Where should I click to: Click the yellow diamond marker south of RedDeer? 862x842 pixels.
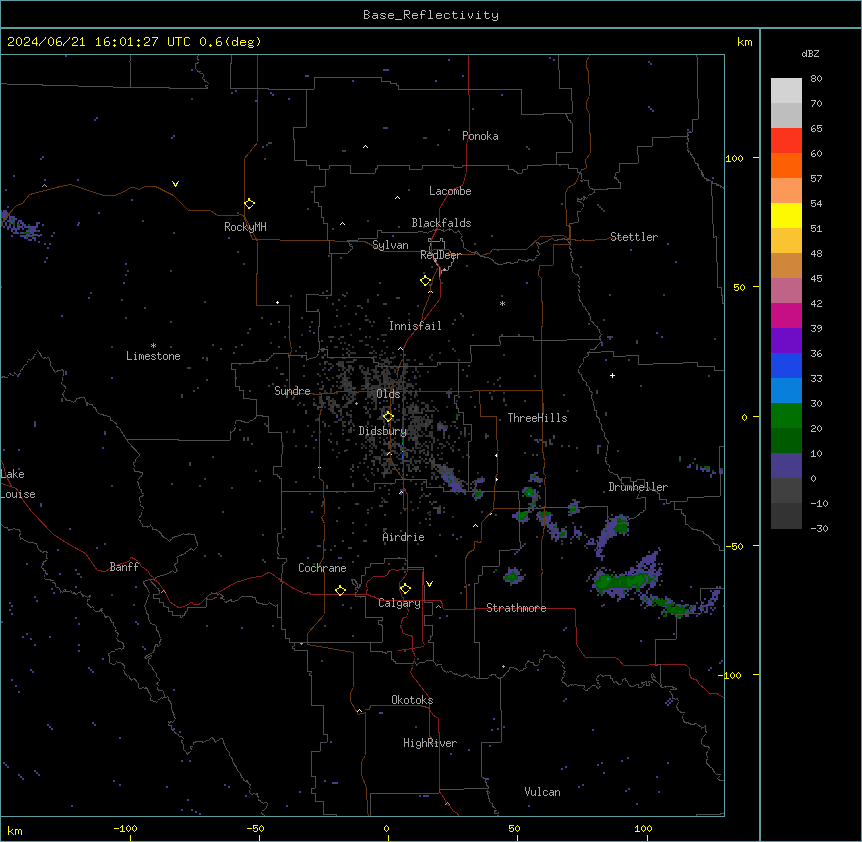(x=426, y=281)
